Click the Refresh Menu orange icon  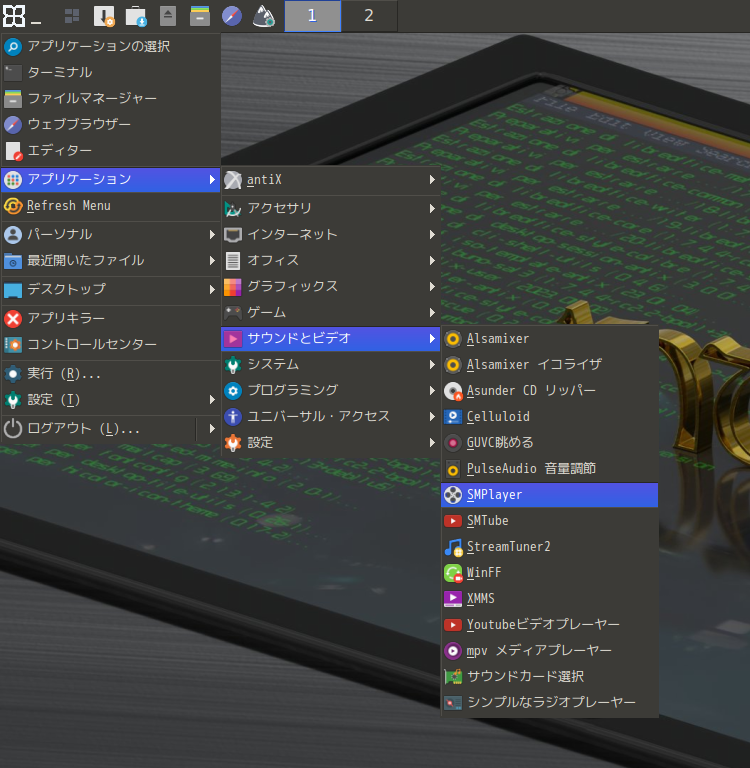tap(13, 206)
